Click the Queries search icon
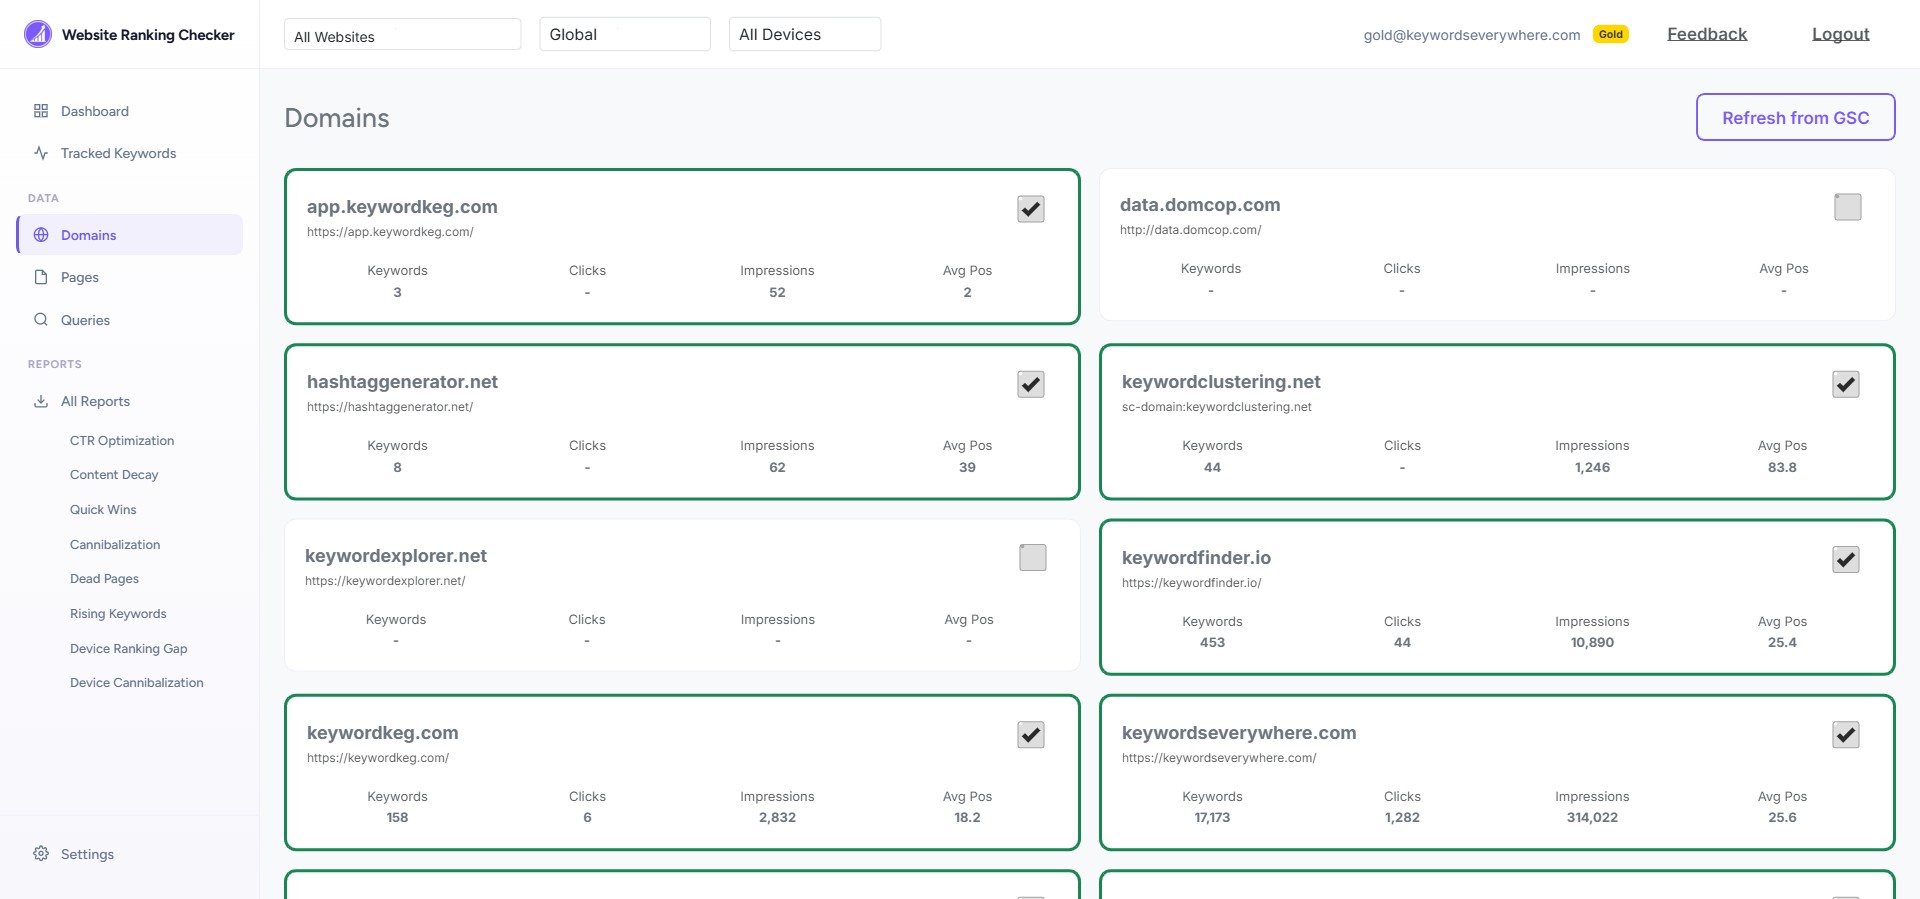Viewport: 1920px width, 899px height. coord(41,320)
